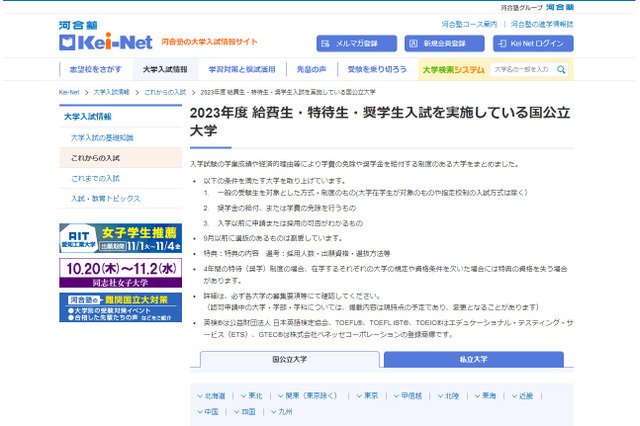Jump to the 四国 region section
The height and width of the screenshot is (426, 640).
click(x=245, y=412)
